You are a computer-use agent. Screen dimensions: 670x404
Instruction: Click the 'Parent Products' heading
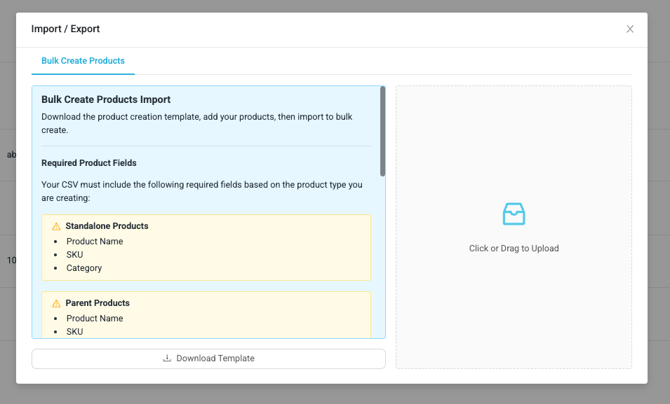[x=97, y=303]
